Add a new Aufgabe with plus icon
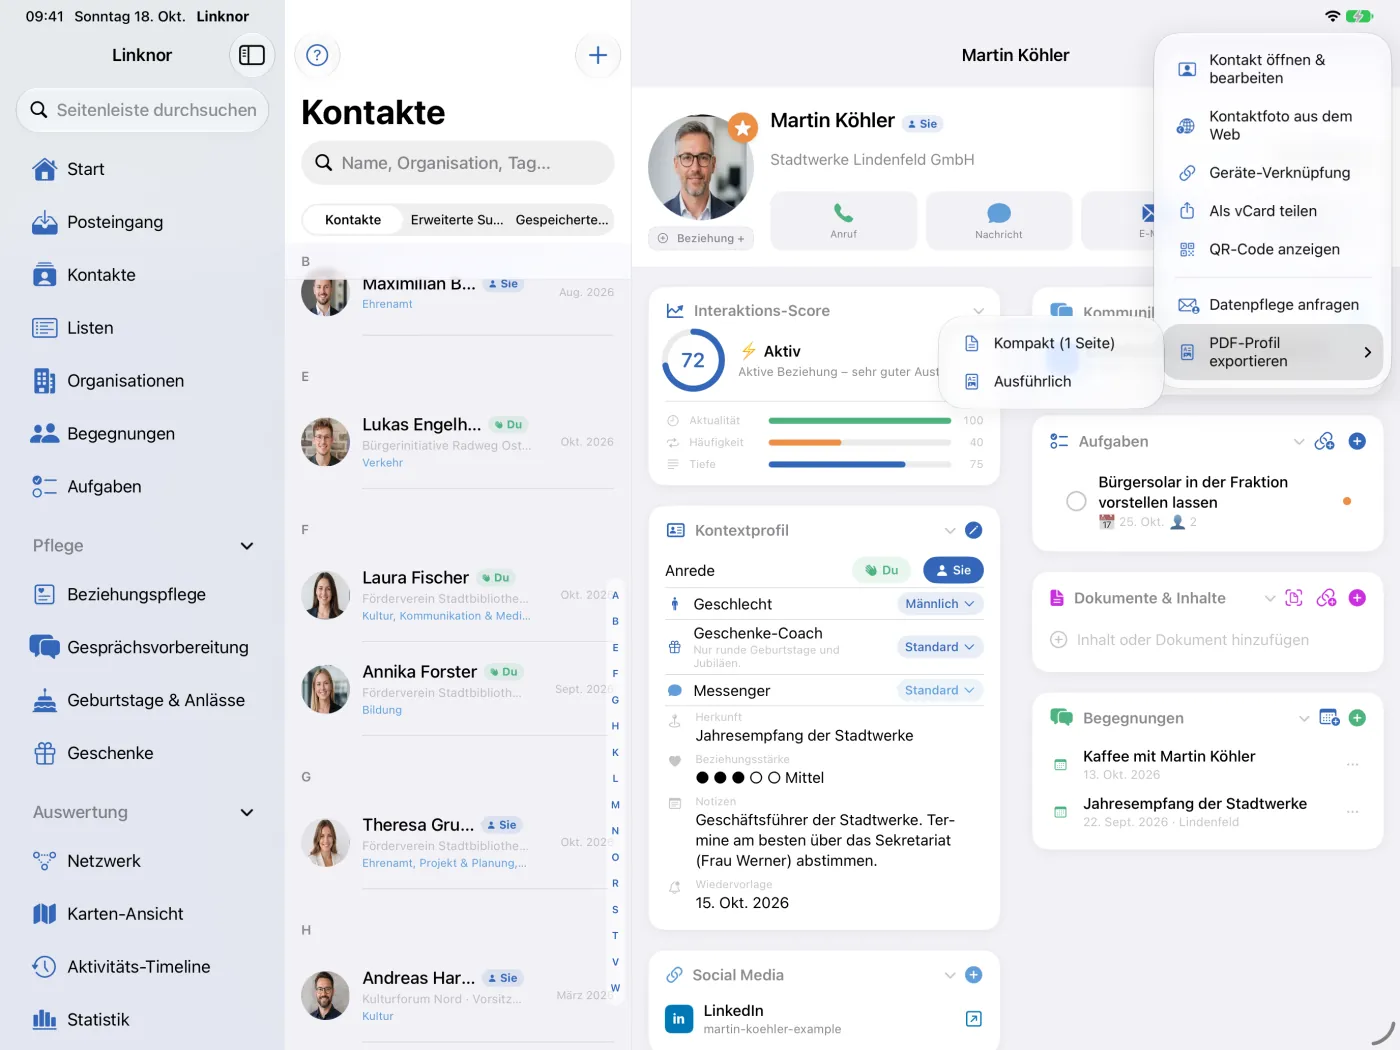 tap(1357, 441)
